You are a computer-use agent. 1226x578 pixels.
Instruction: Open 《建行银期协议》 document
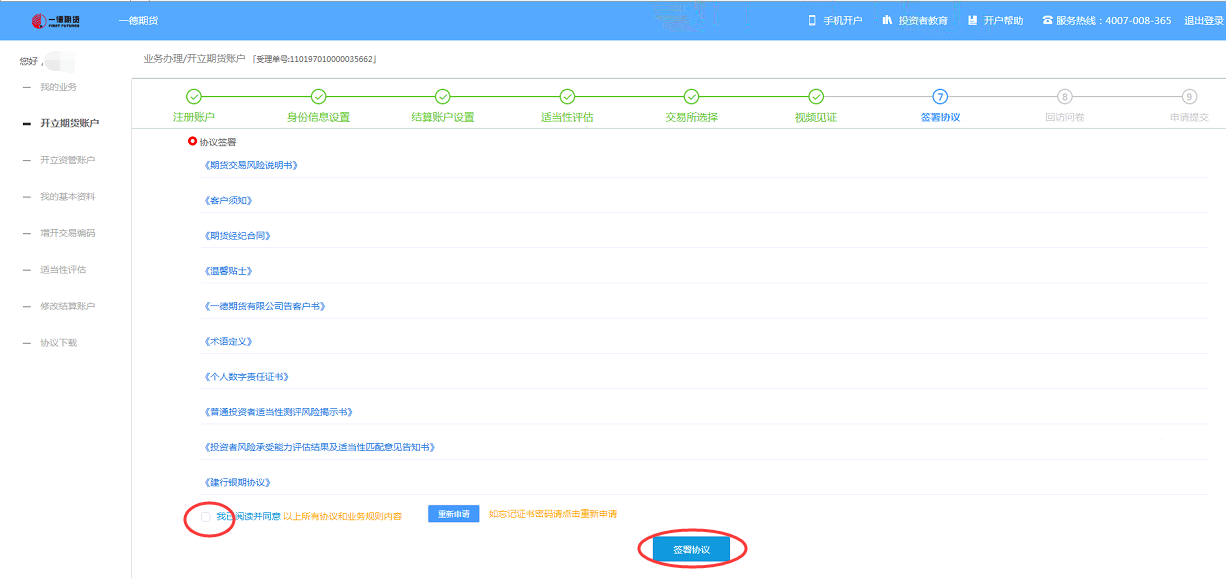tap(237, 482)
